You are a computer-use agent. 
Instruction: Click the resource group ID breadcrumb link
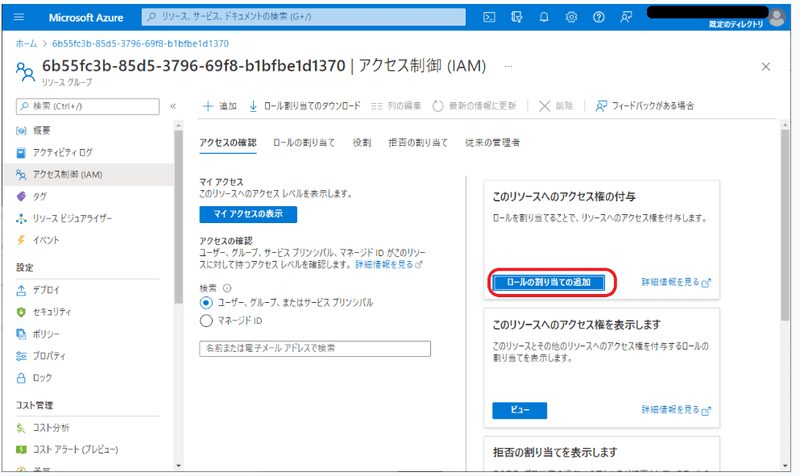pos(140,44)
